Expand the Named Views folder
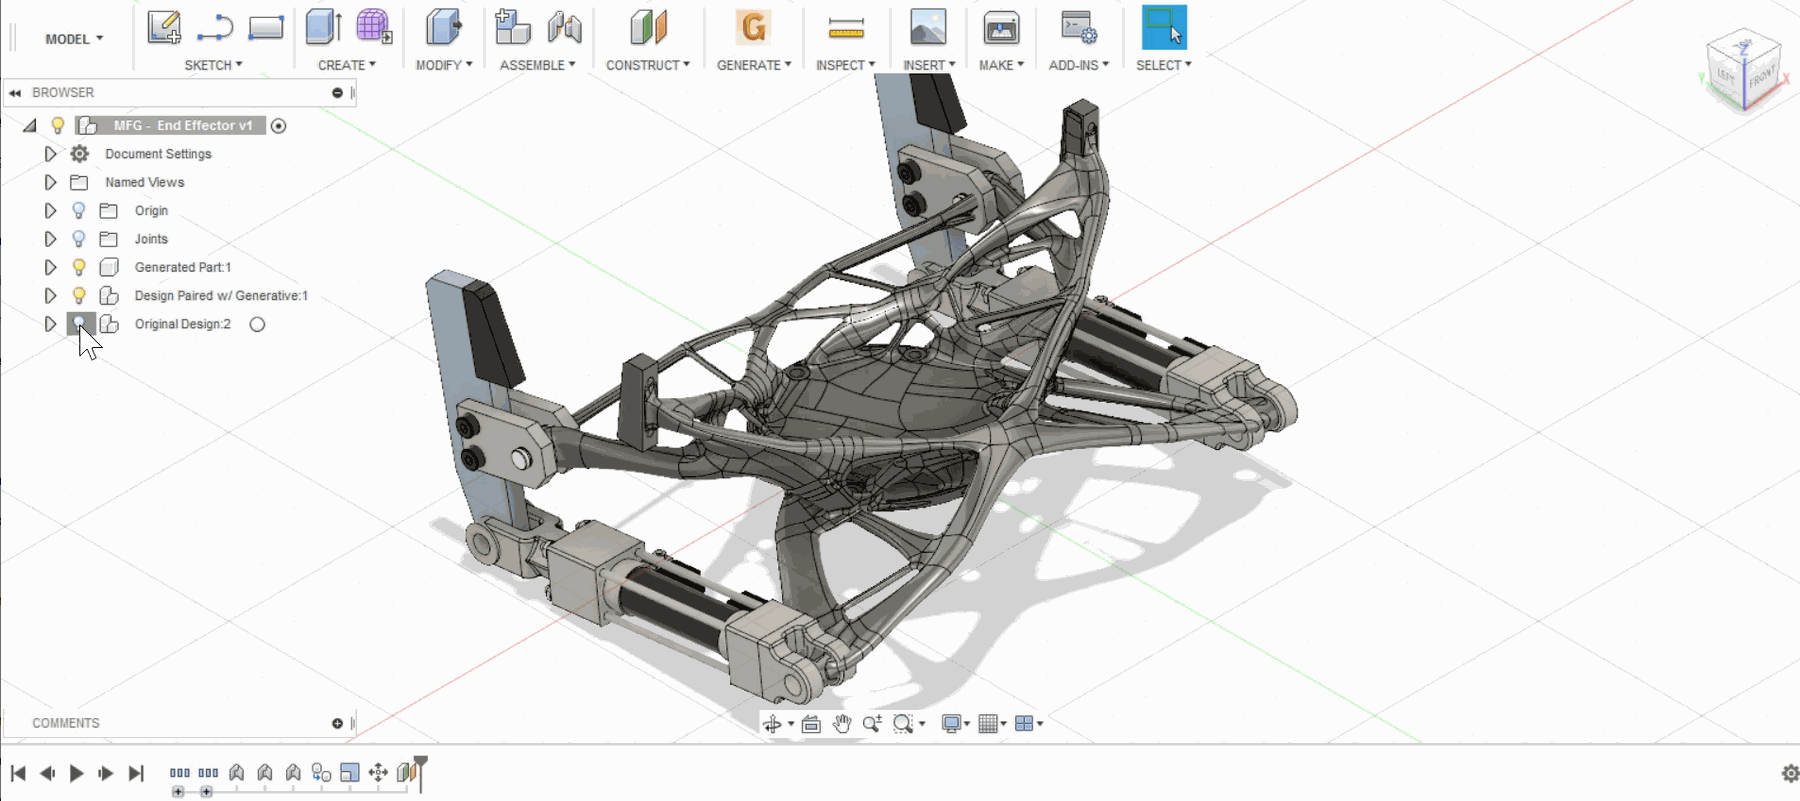Screen dimensions: 1800x801 tap(50, 182)
